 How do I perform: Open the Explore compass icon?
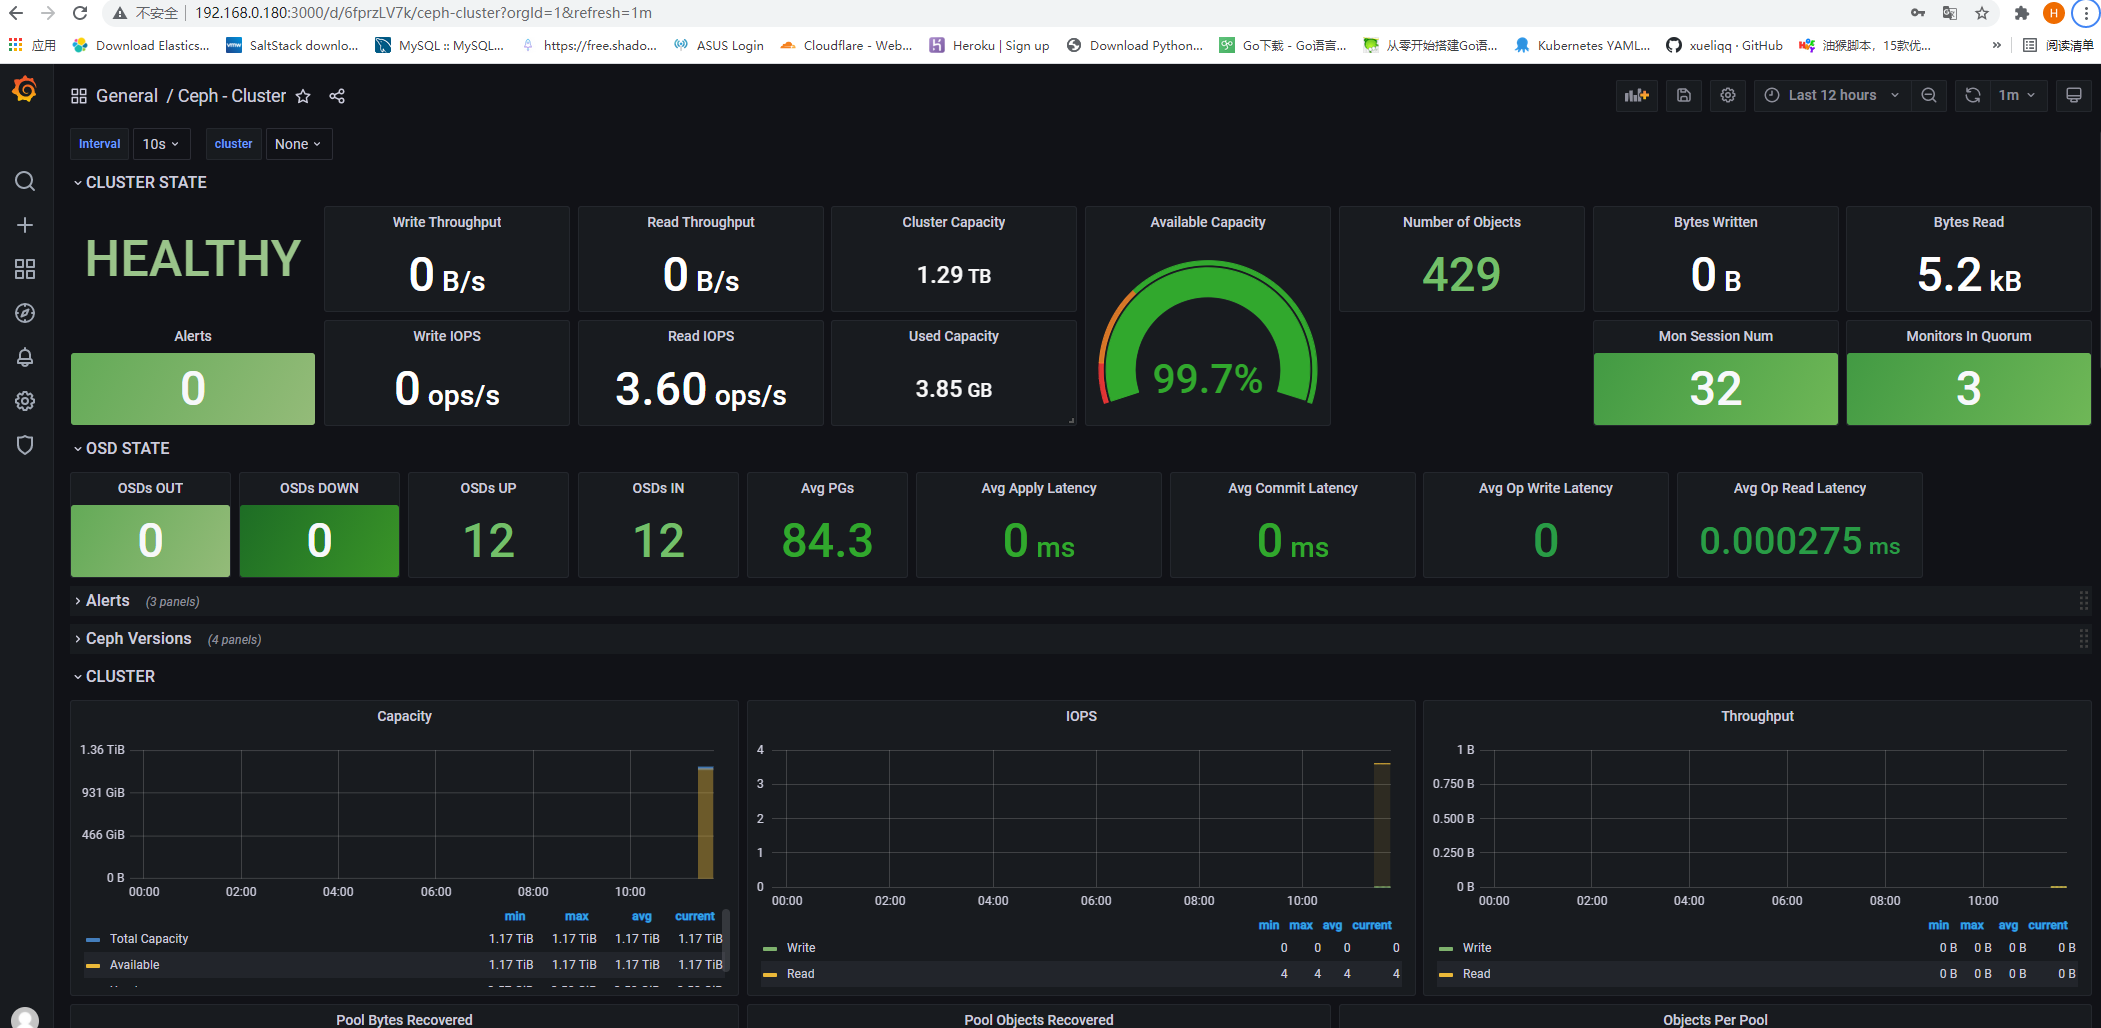[25, 313]
